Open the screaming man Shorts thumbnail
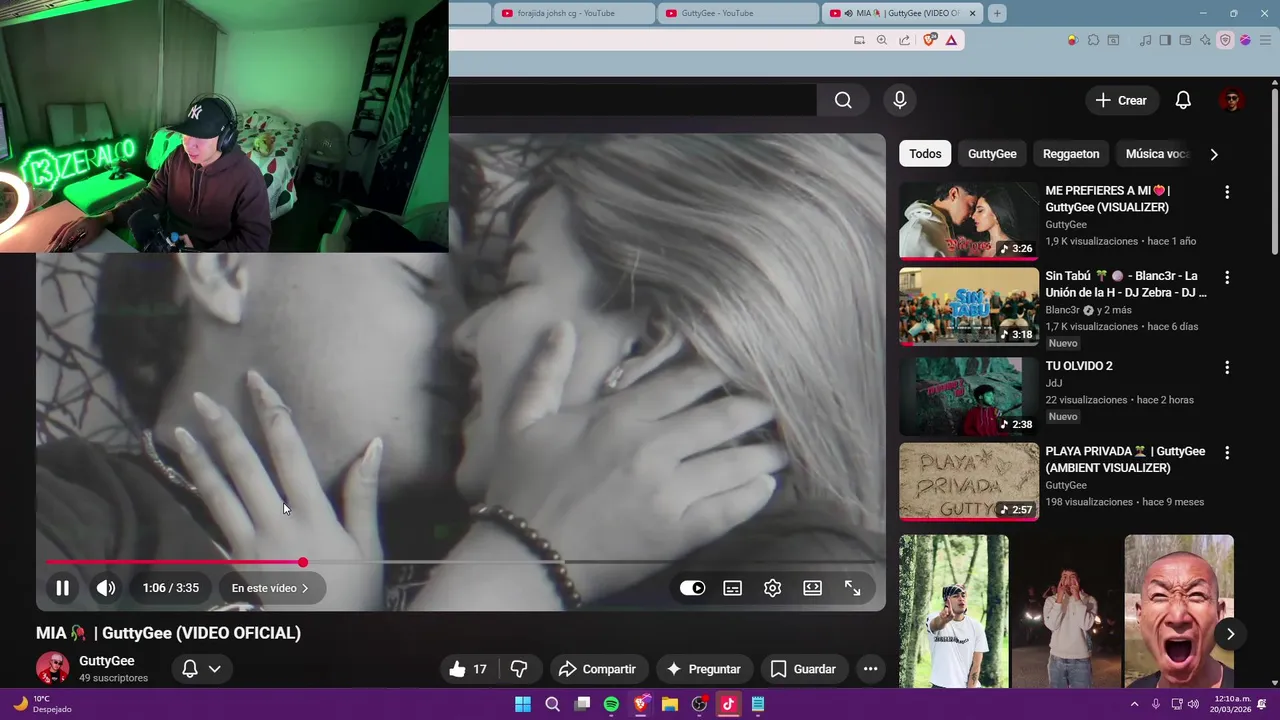The height and width of the screenshot is (720, 1280). 1179,611
